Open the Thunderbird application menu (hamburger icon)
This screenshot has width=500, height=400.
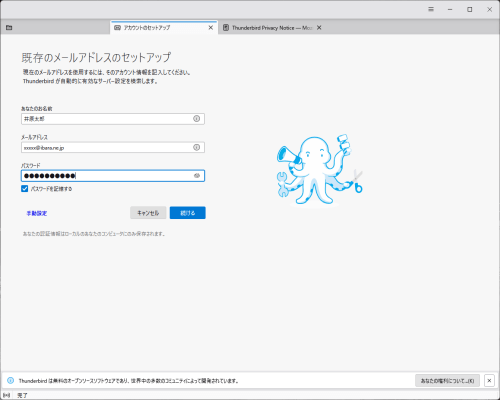click(x=431, y=9)
